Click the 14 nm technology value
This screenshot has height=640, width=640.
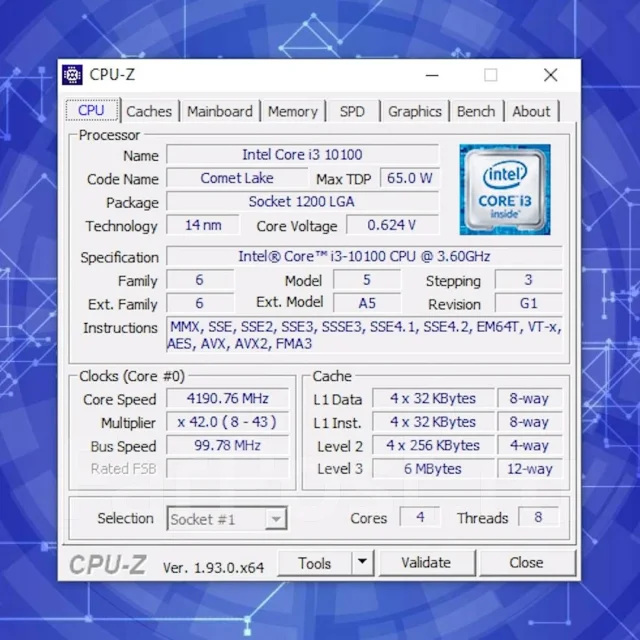203,225
